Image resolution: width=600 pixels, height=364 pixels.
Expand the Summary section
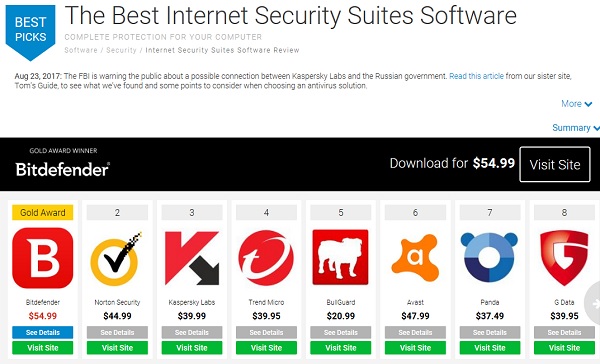click(576, 128)
